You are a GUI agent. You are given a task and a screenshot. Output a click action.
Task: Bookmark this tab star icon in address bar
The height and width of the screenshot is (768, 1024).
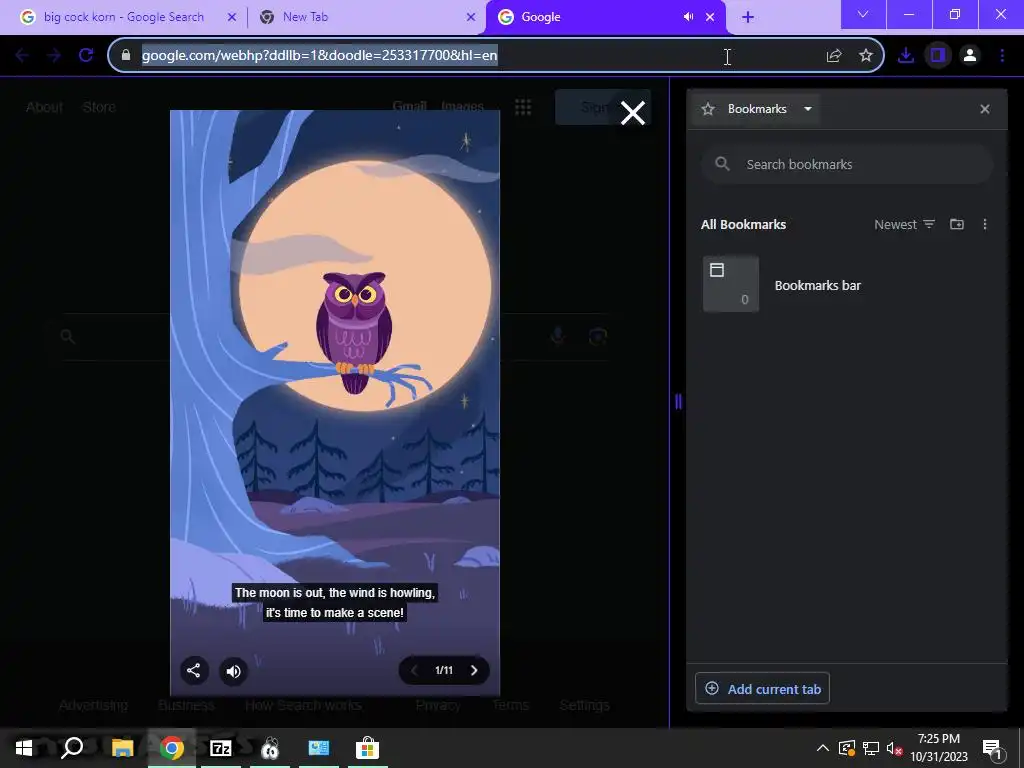tap(866, 56)
